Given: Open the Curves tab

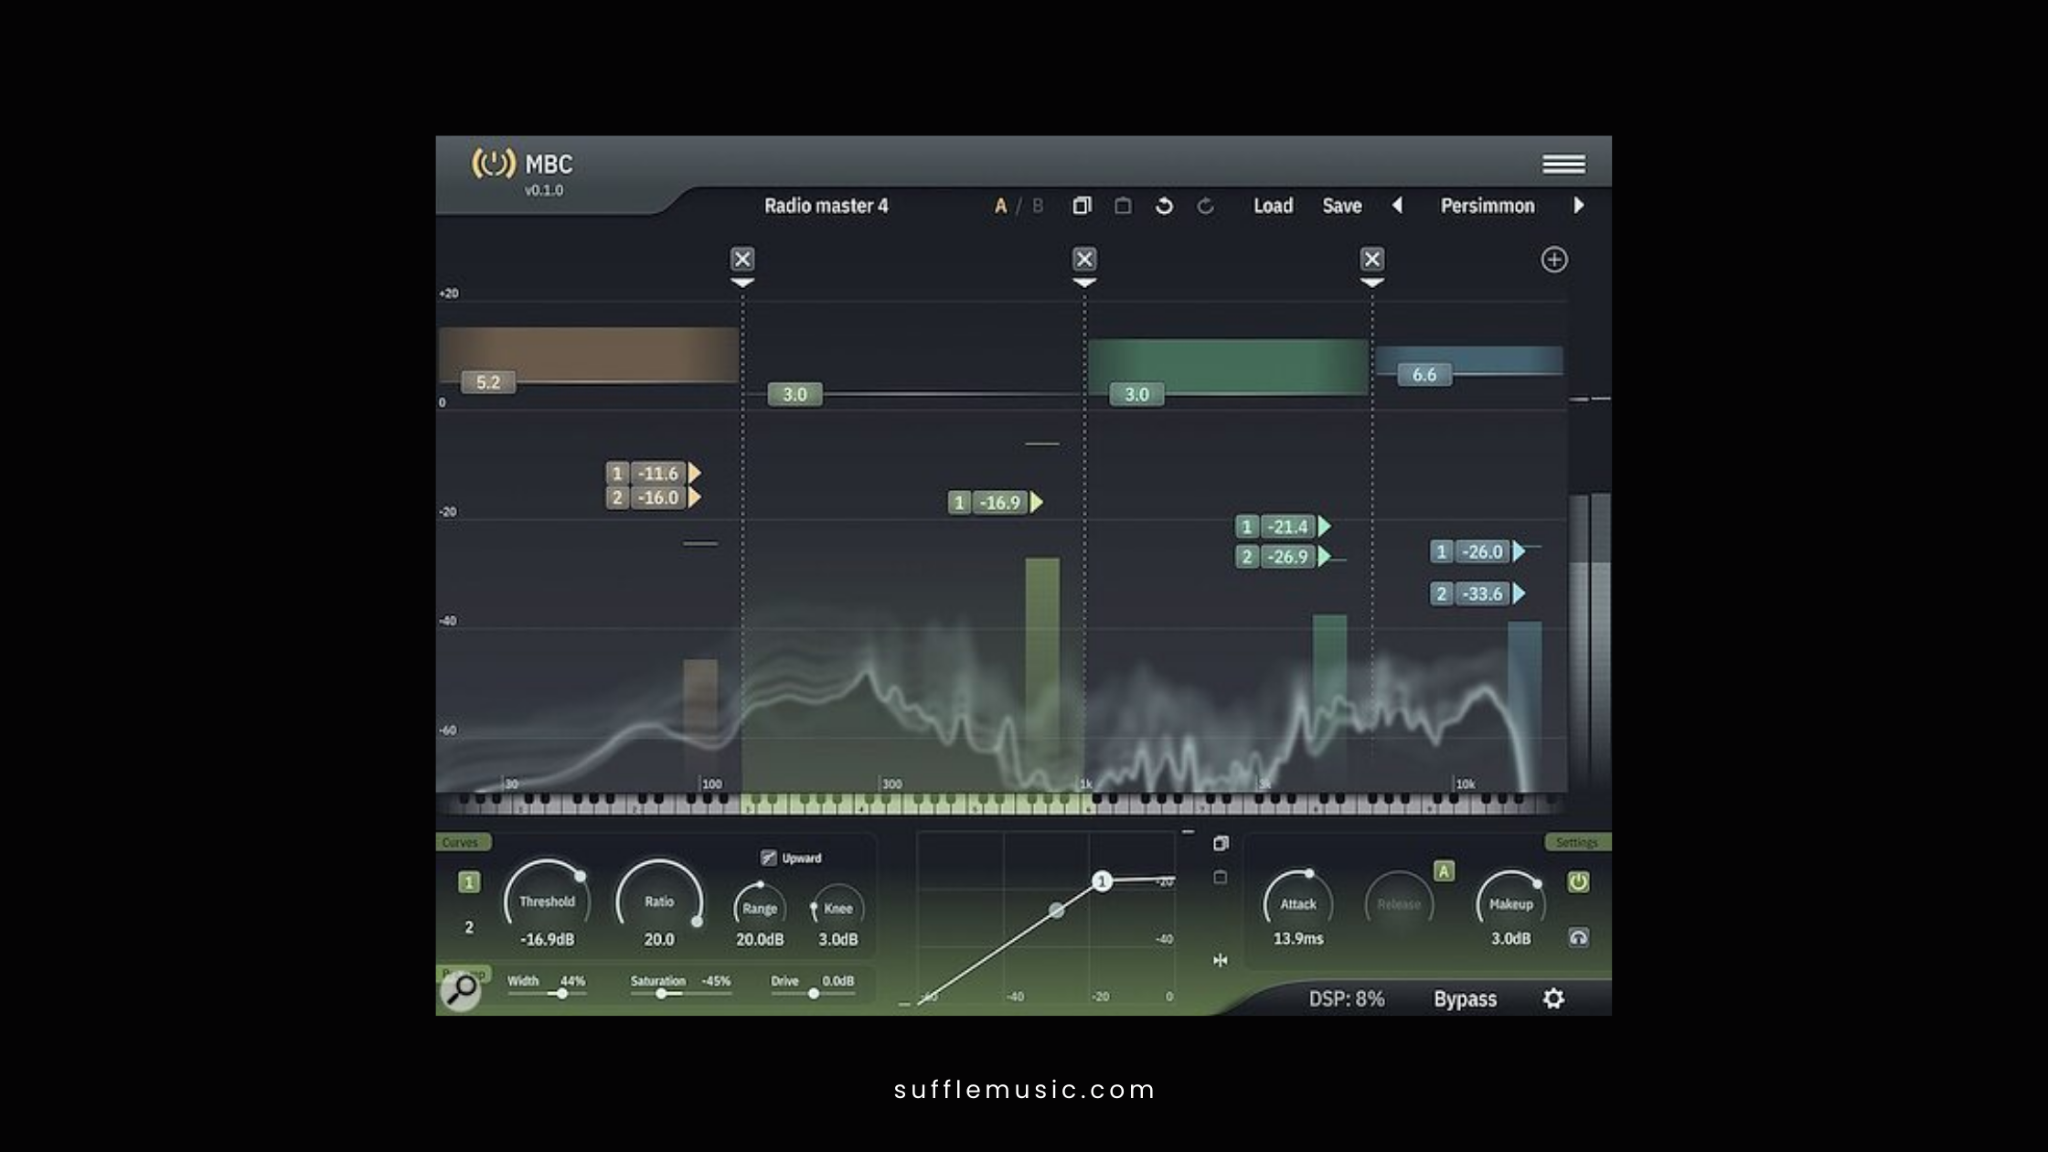Looking at the screenshot, I should pos(462,842).
